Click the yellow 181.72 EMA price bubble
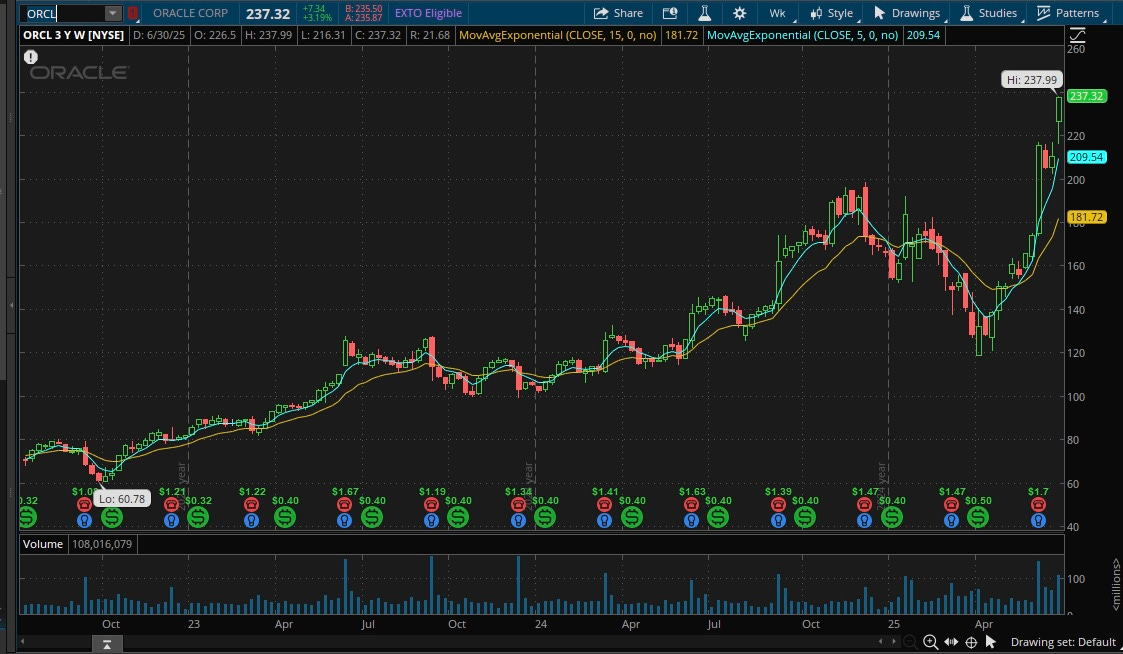Image resolution: width=1123 pixels, height=654 pixels. tap(1086, 217)
